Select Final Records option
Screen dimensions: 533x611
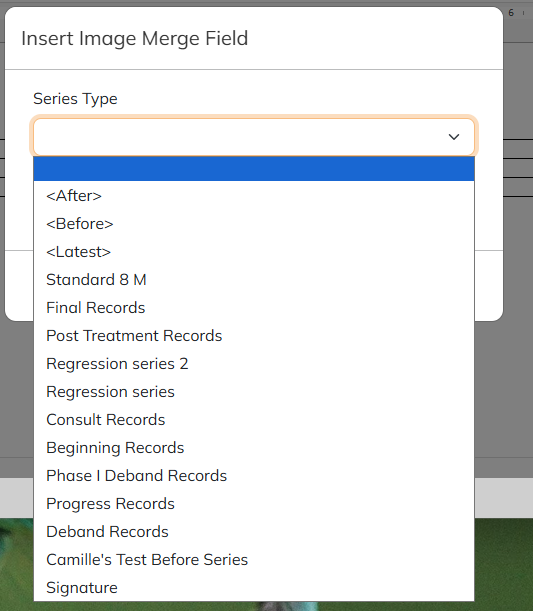point(254,308)
